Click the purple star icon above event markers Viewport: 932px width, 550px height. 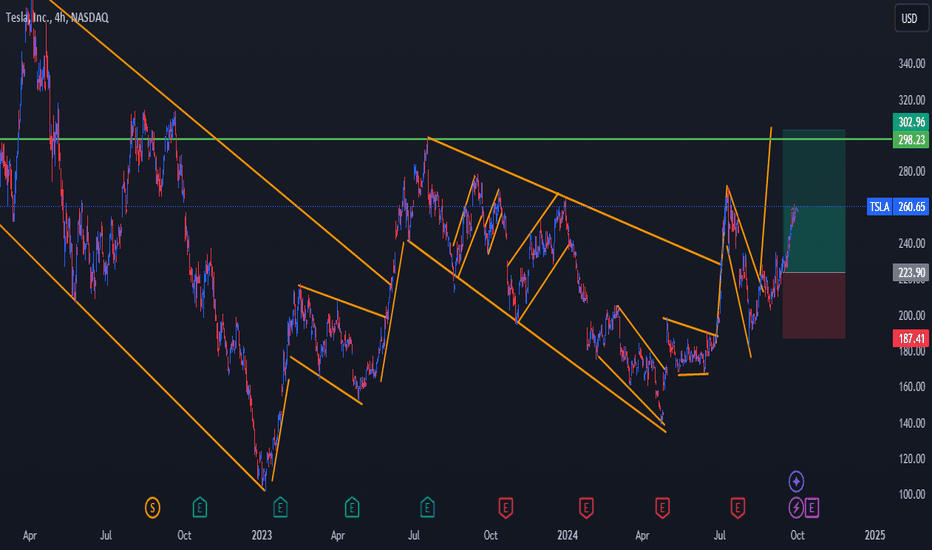(796, 481)
